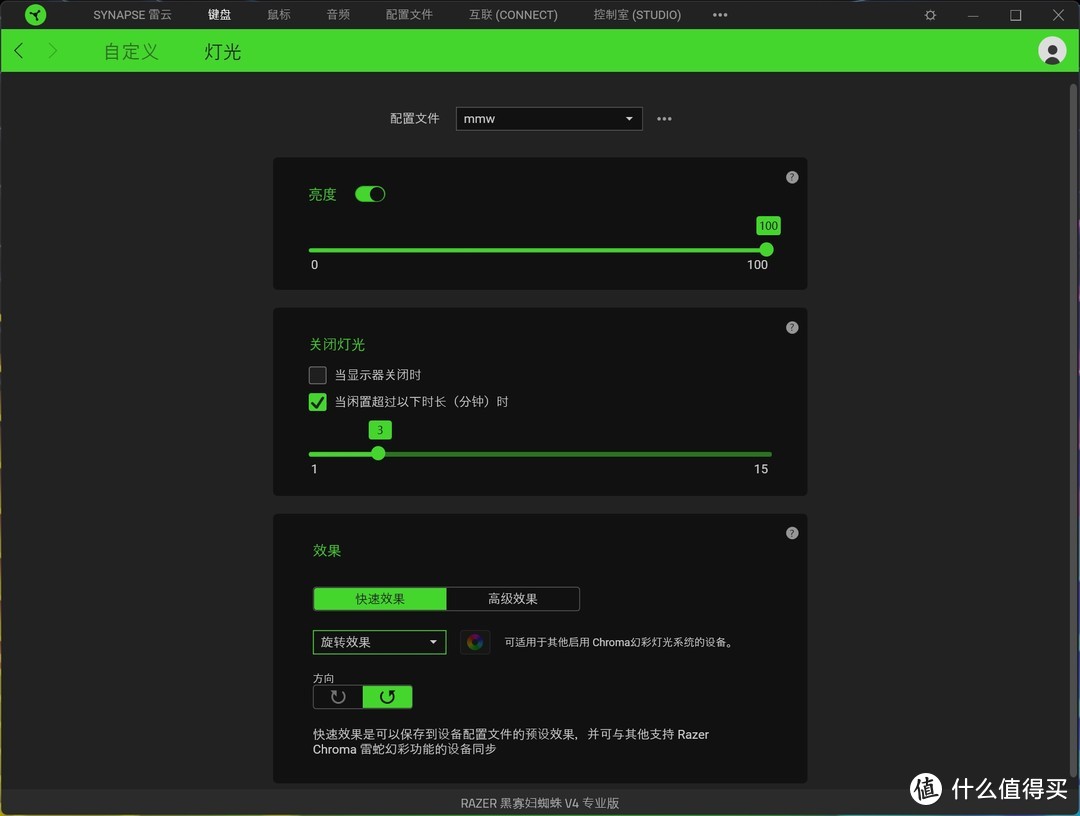This screenshot has height=816, width=1080.
Task: Select counterclockwise rotation direction
Action: [x=387, y=697]
